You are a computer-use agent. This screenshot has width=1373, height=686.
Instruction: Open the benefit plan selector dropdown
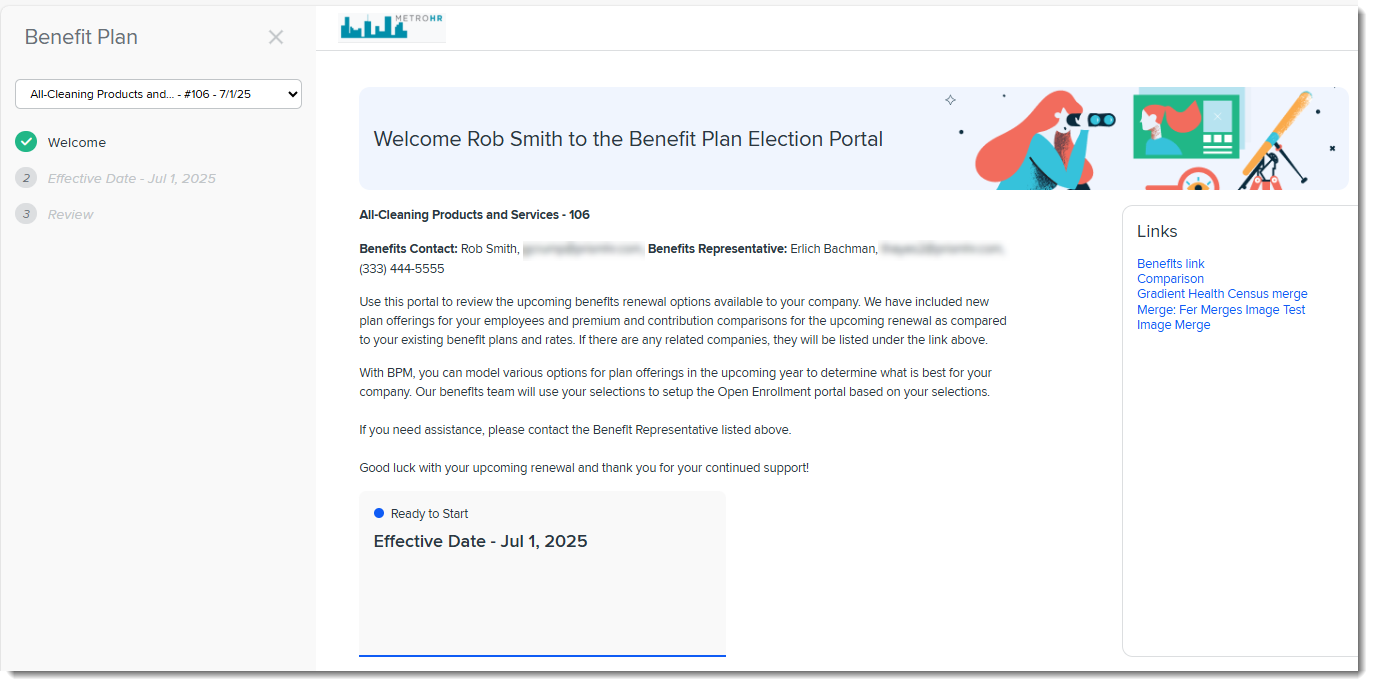158,94
